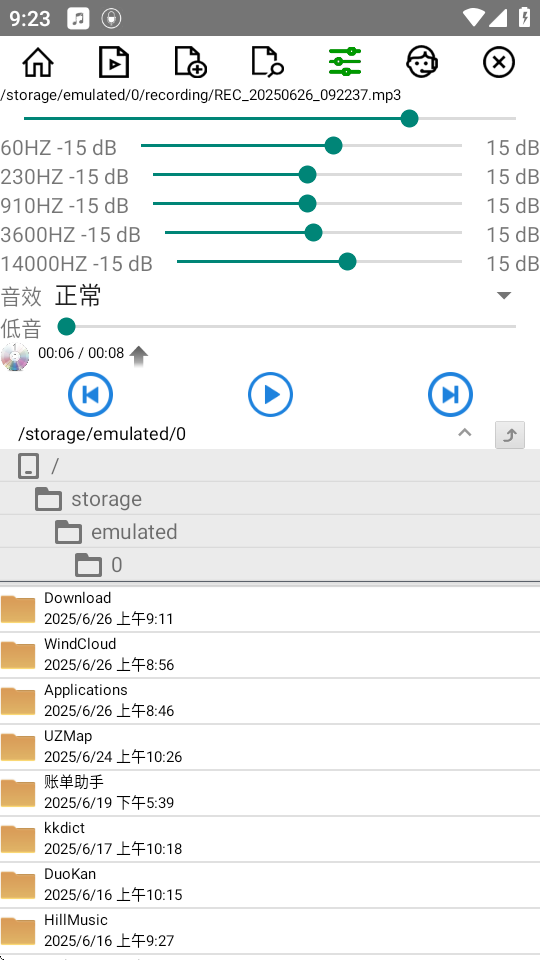Skip to previous track

pyautogui.click(x=91, y=394)
